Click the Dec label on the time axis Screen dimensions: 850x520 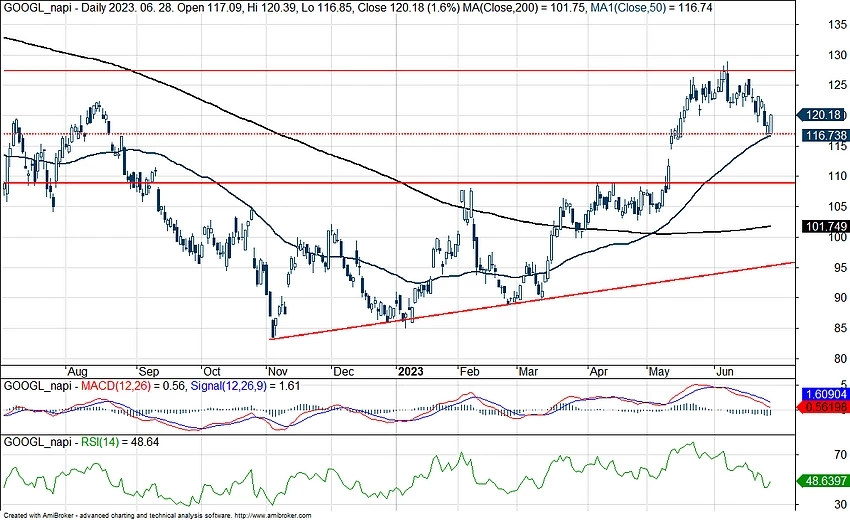[x=343, y=371]
